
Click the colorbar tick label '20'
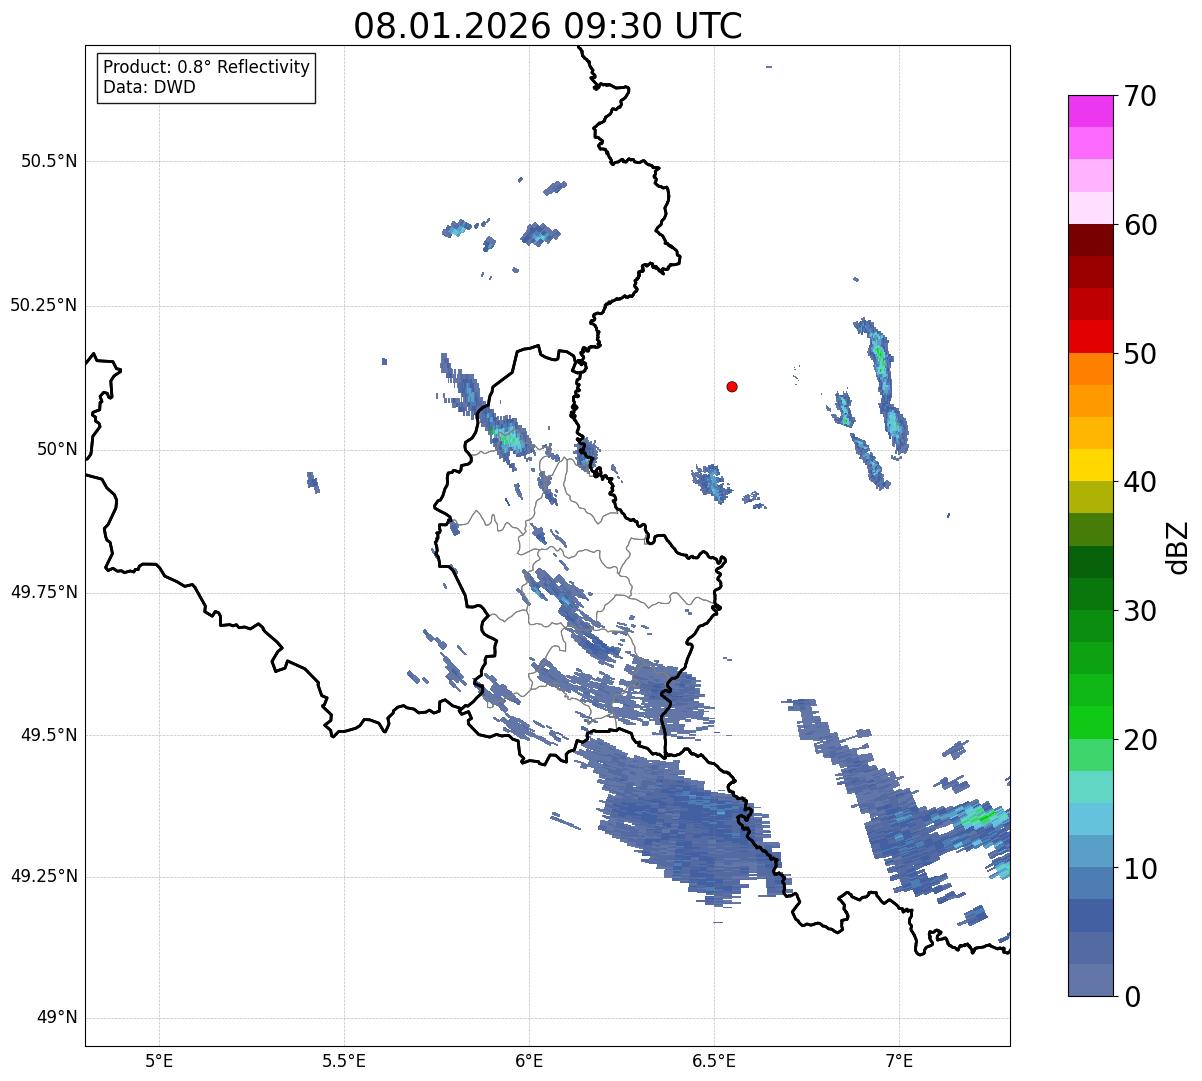point(1139,740)
